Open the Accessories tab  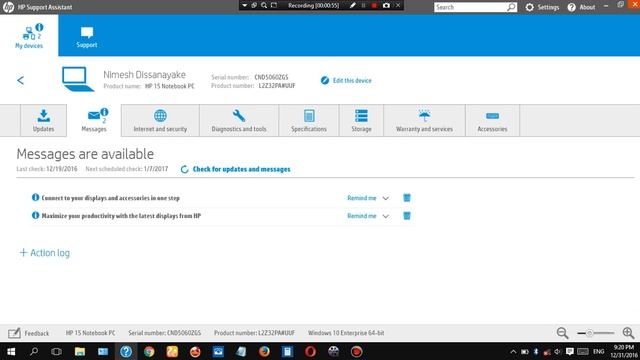(x=492, y=120)
